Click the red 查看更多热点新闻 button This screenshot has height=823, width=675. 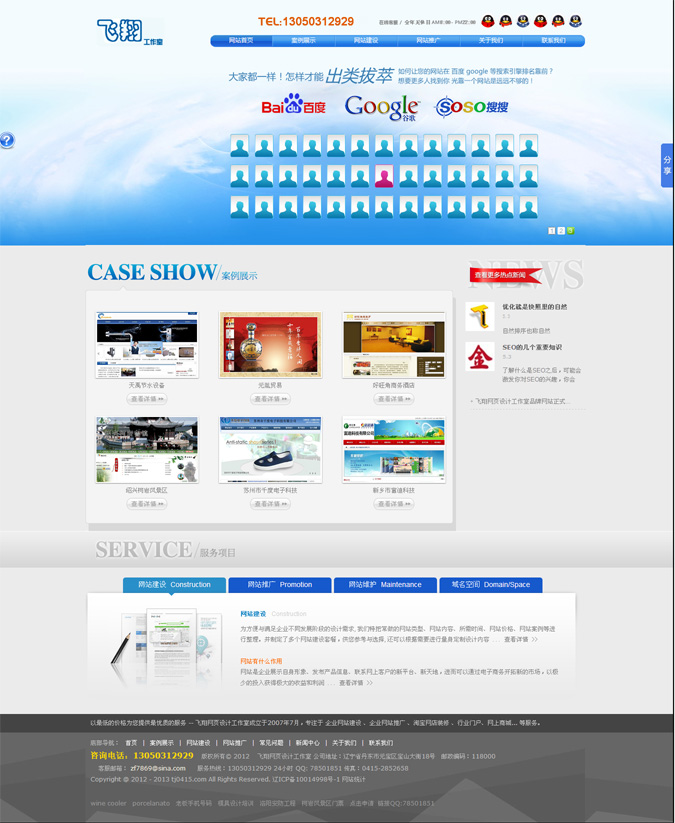tap(505, 275)
